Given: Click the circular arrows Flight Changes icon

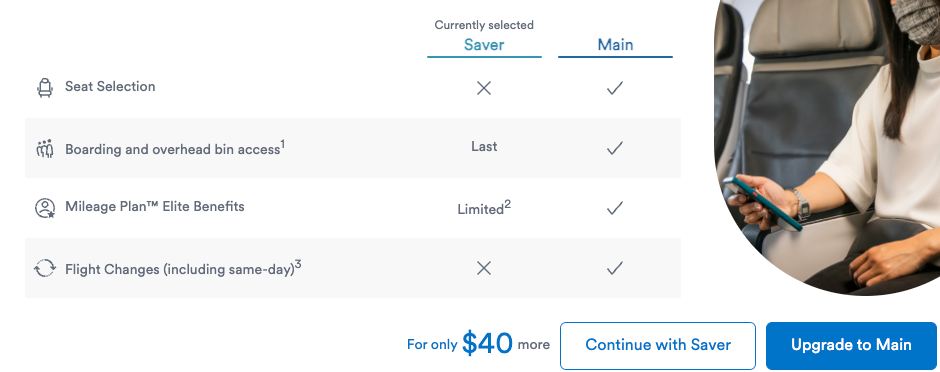Looking at the screenshot, I should click(45, 268).
